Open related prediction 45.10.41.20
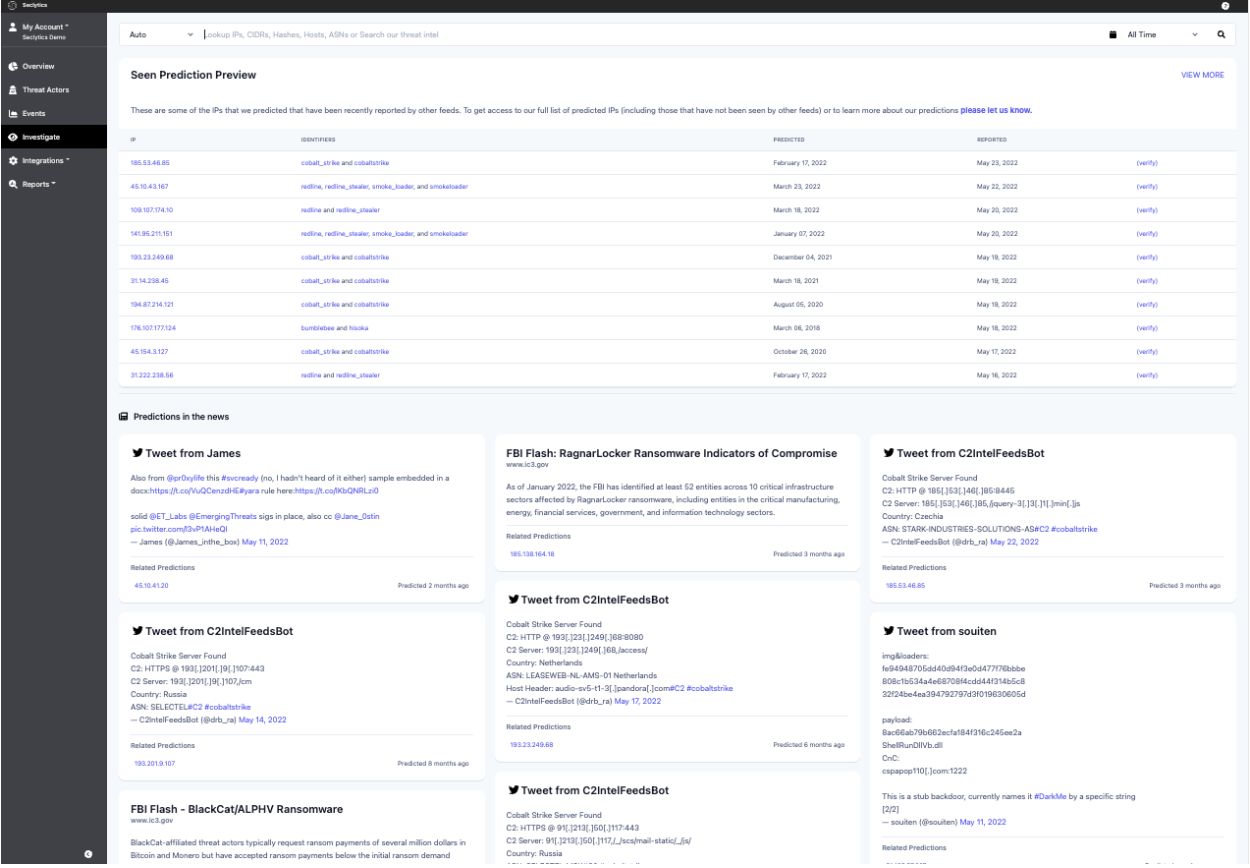 (x=151, y=585)
